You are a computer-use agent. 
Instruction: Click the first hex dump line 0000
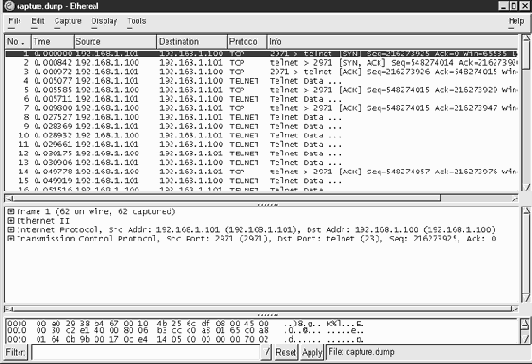tap(185, 323)
